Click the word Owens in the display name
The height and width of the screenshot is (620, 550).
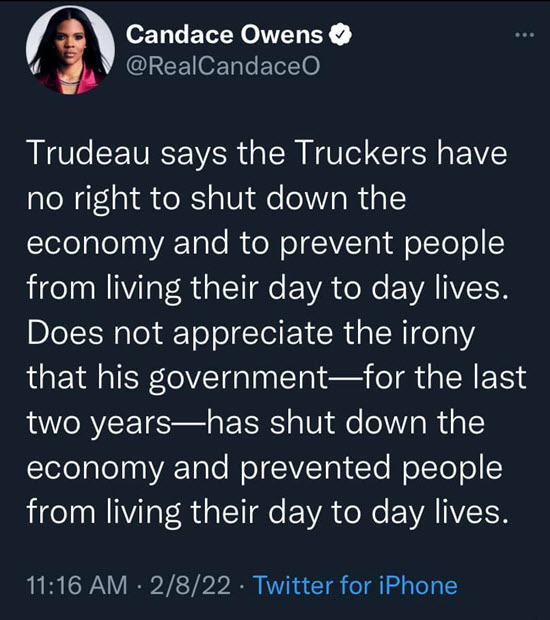tap(282, 35)
